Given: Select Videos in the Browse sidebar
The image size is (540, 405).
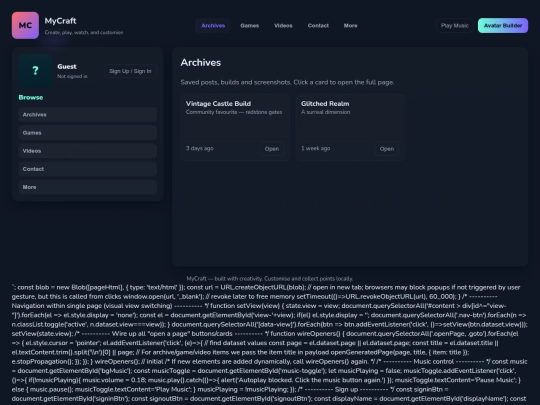Looking at the screenshot, I should click(88, 151).
